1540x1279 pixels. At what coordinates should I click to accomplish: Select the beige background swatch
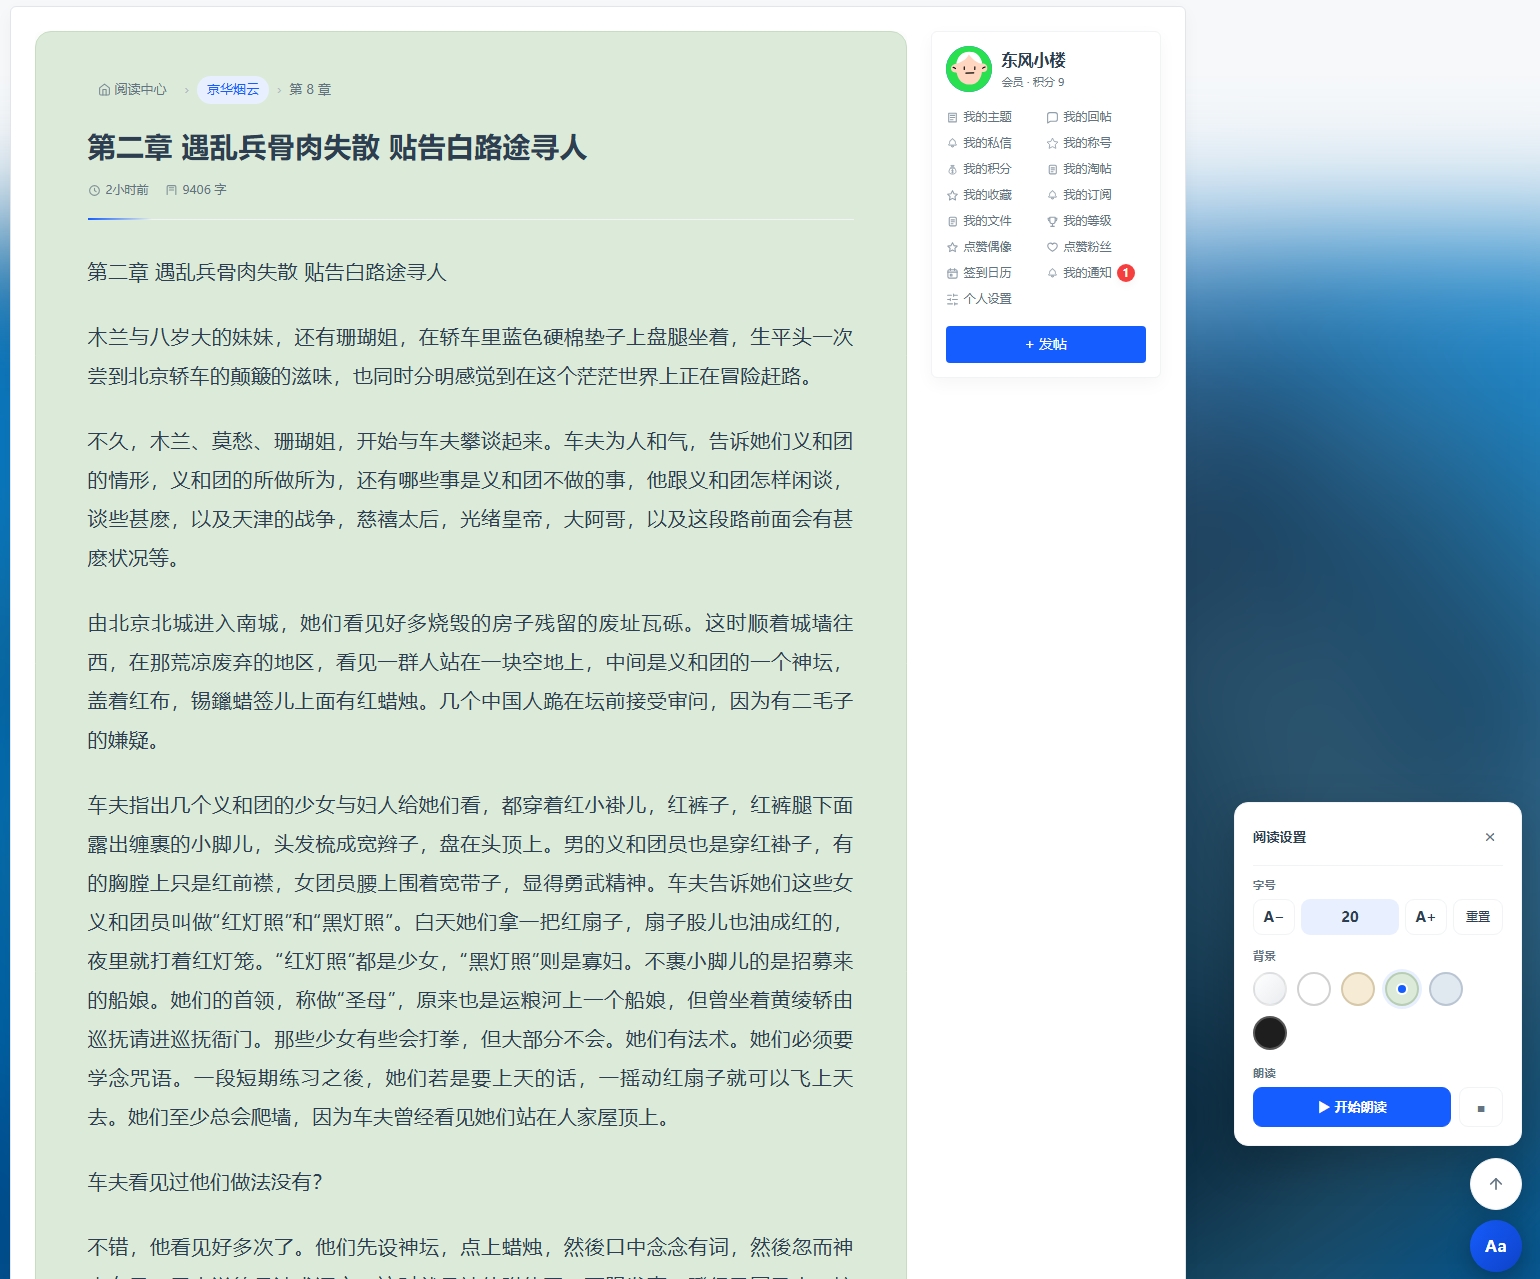coord(1358,989)
